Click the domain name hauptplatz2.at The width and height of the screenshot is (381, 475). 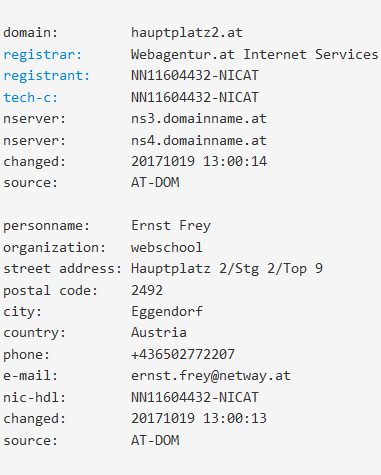[x=187, y=33]
